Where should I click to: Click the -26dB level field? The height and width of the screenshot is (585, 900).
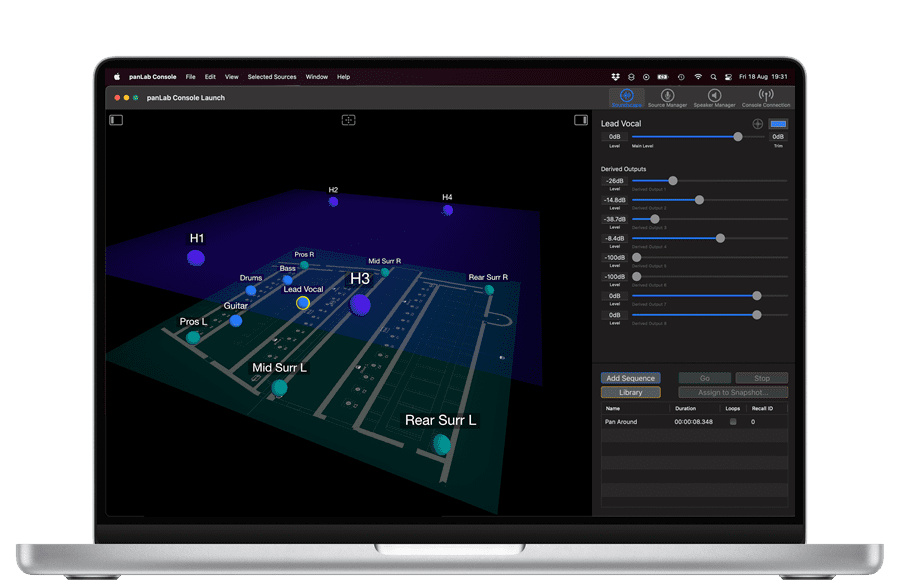click(x=614, y=181)
